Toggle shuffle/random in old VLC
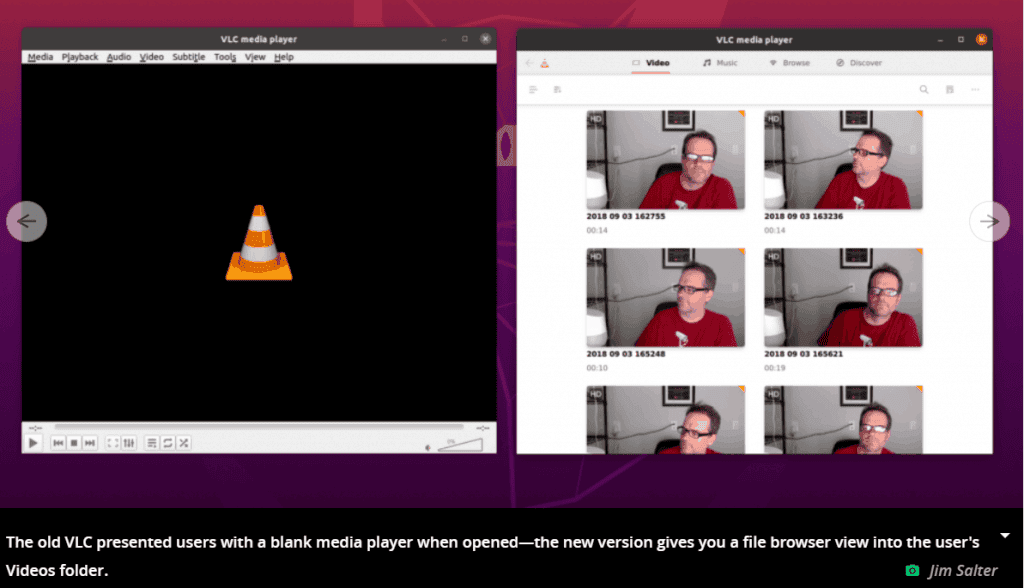This screenshot has height=588, width=1024. [184, 443]
